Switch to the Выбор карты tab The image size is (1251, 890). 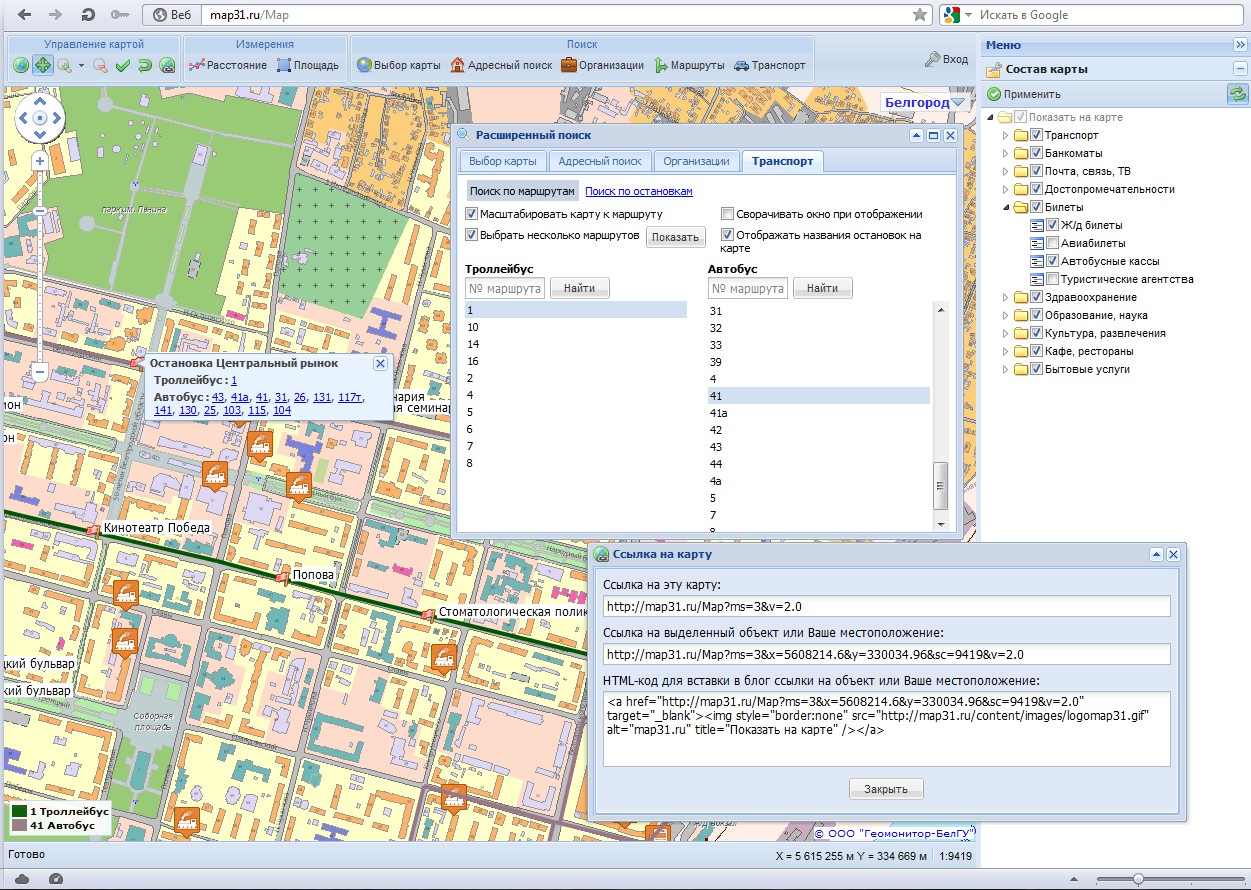click(503, 161)
